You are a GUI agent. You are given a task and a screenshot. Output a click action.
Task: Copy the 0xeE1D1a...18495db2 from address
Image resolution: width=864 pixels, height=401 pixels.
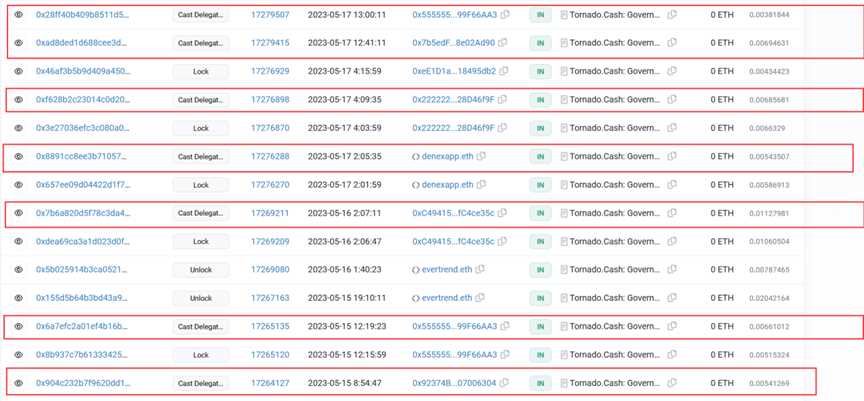[x=505, y=72]
